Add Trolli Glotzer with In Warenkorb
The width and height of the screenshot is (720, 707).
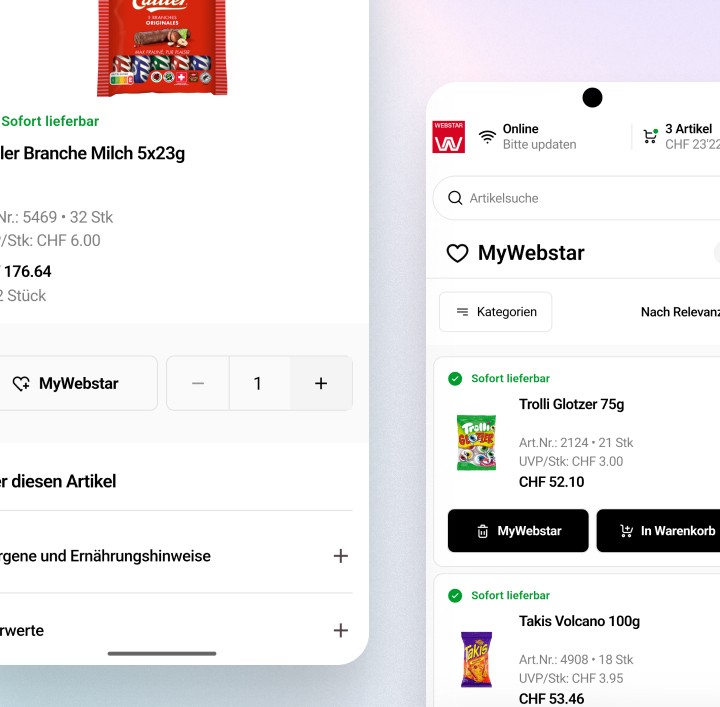pyautogui.click(x=658, y=531)
